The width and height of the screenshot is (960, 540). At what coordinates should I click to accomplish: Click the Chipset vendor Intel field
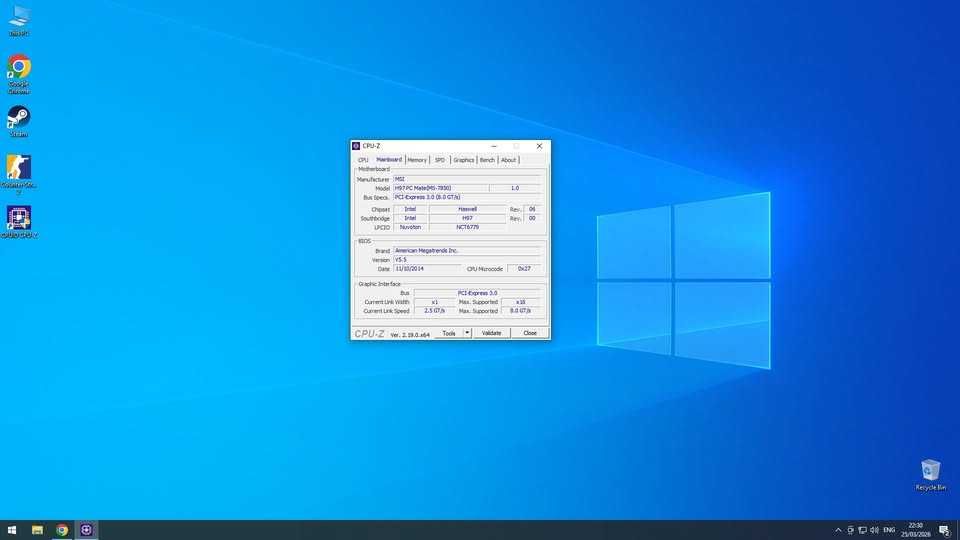[x=410, y=209]
